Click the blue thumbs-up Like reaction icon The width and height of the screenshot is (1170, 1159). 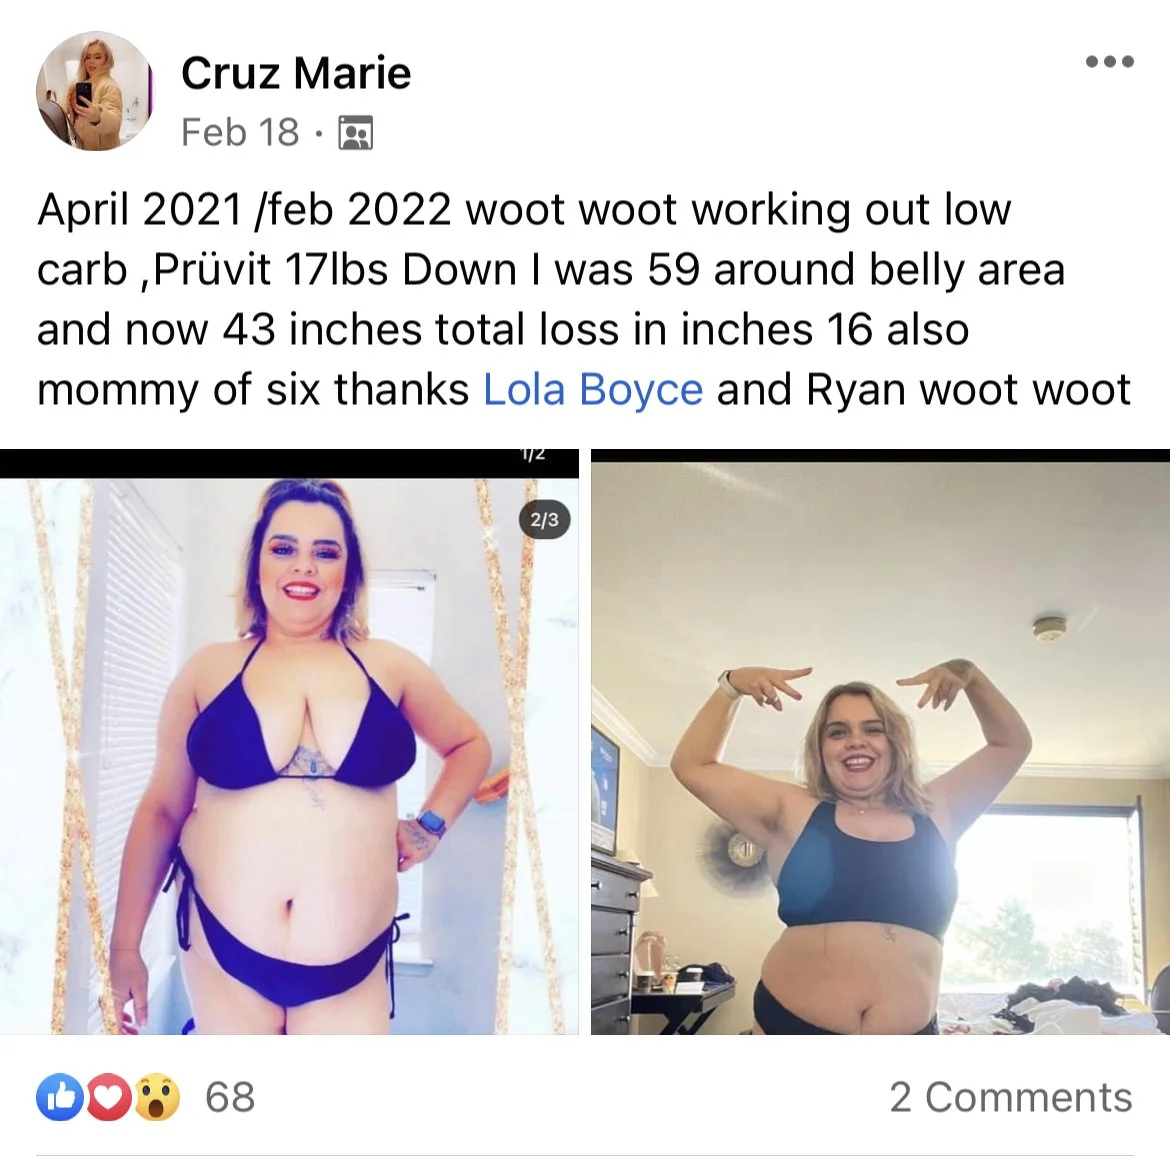pos(60,1096)
